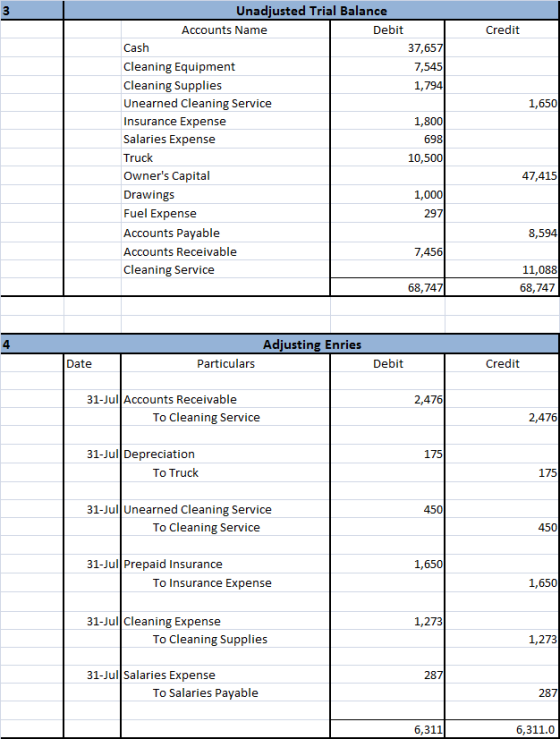This screenshot has height=739, width=560.
Task: Select the 'Cash' account name cell
Action: tap(225, 48)
